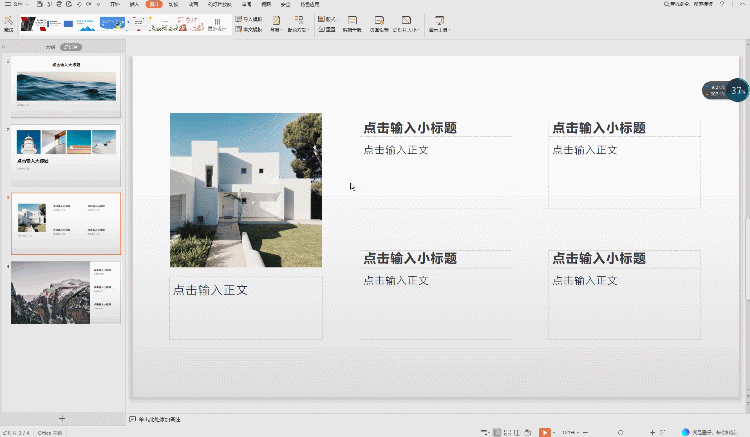750x437 pixels.
Task: Collapse the ribbon with the chevron arrow
Action: 742,5
